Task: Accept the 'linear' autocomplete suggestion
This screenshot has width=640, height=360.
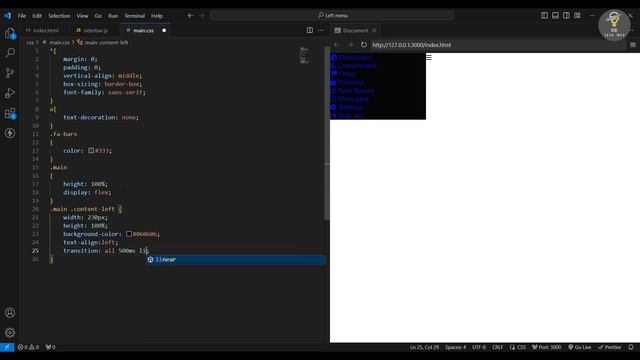Action: pyautogui.click(x=236, y=260)
